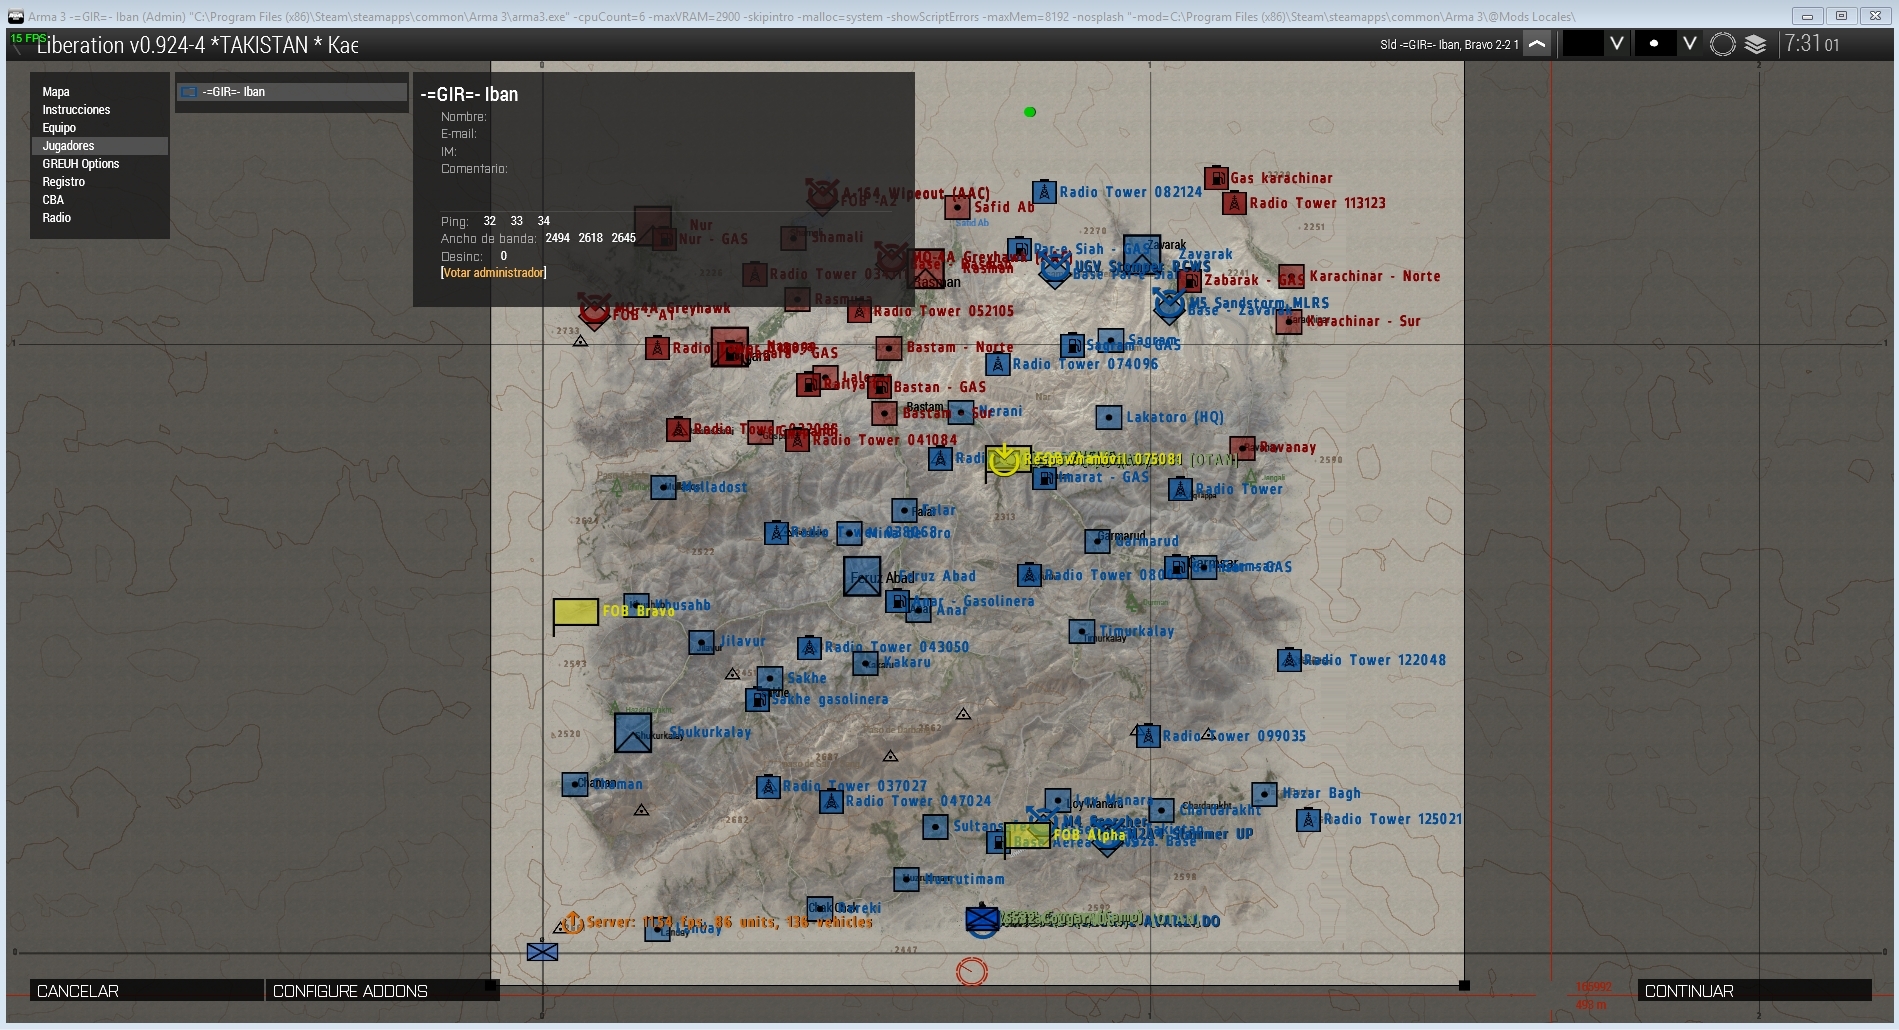Screen dimensions: 1899x1030
Task: Click the Shukurkalay large blue marker
Action: click(633, 733)
